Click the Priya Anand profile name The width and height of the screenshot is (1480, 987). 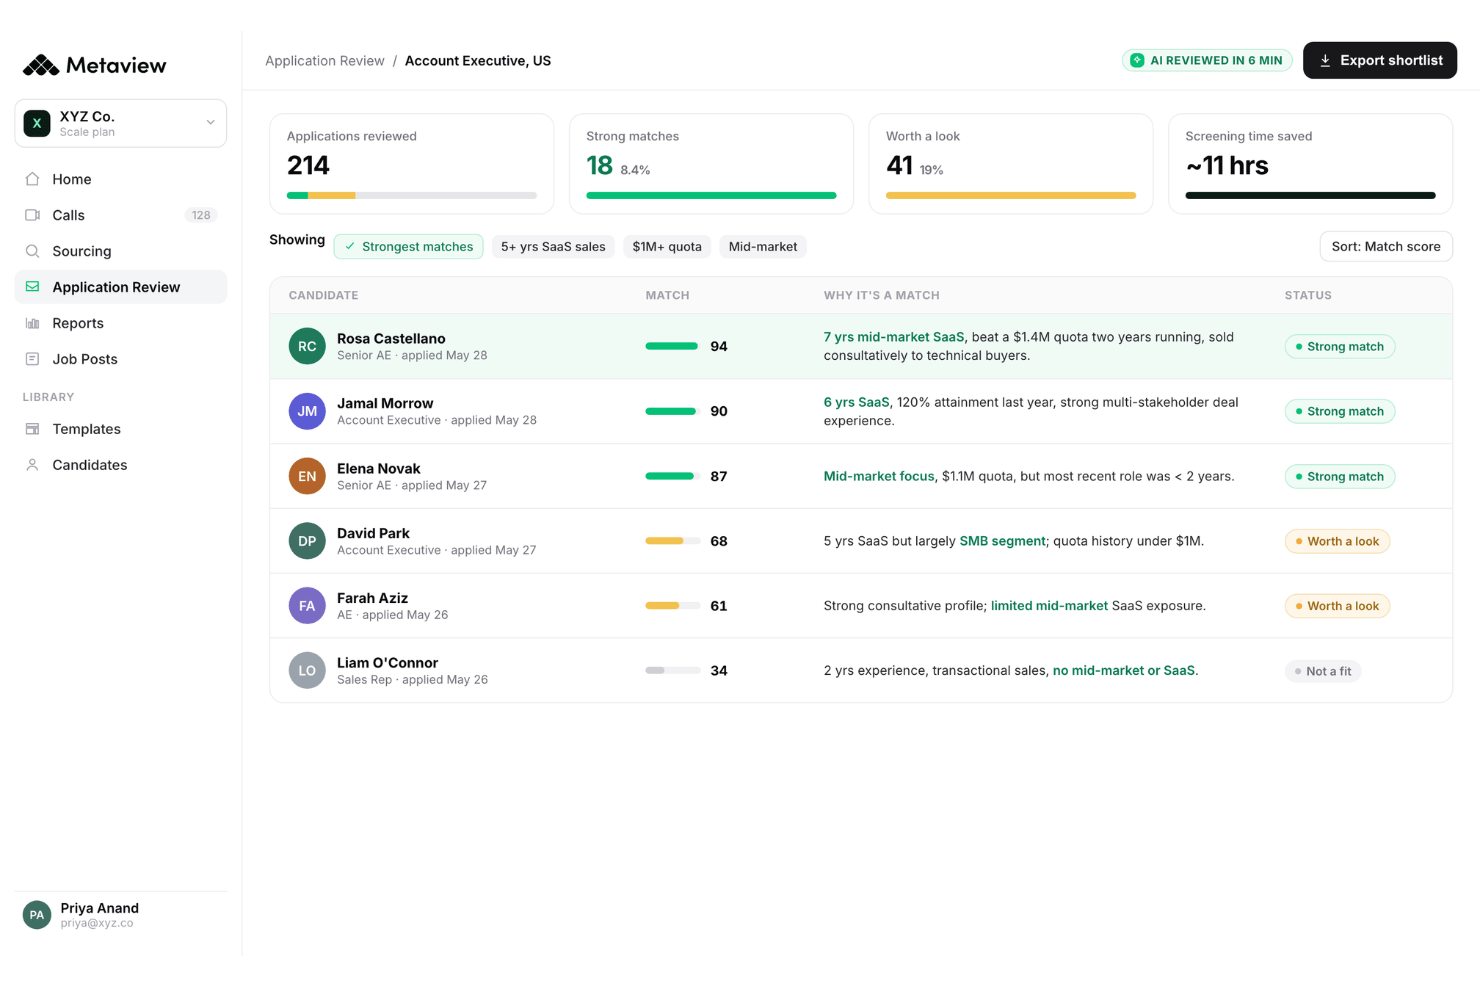[99, 909]
